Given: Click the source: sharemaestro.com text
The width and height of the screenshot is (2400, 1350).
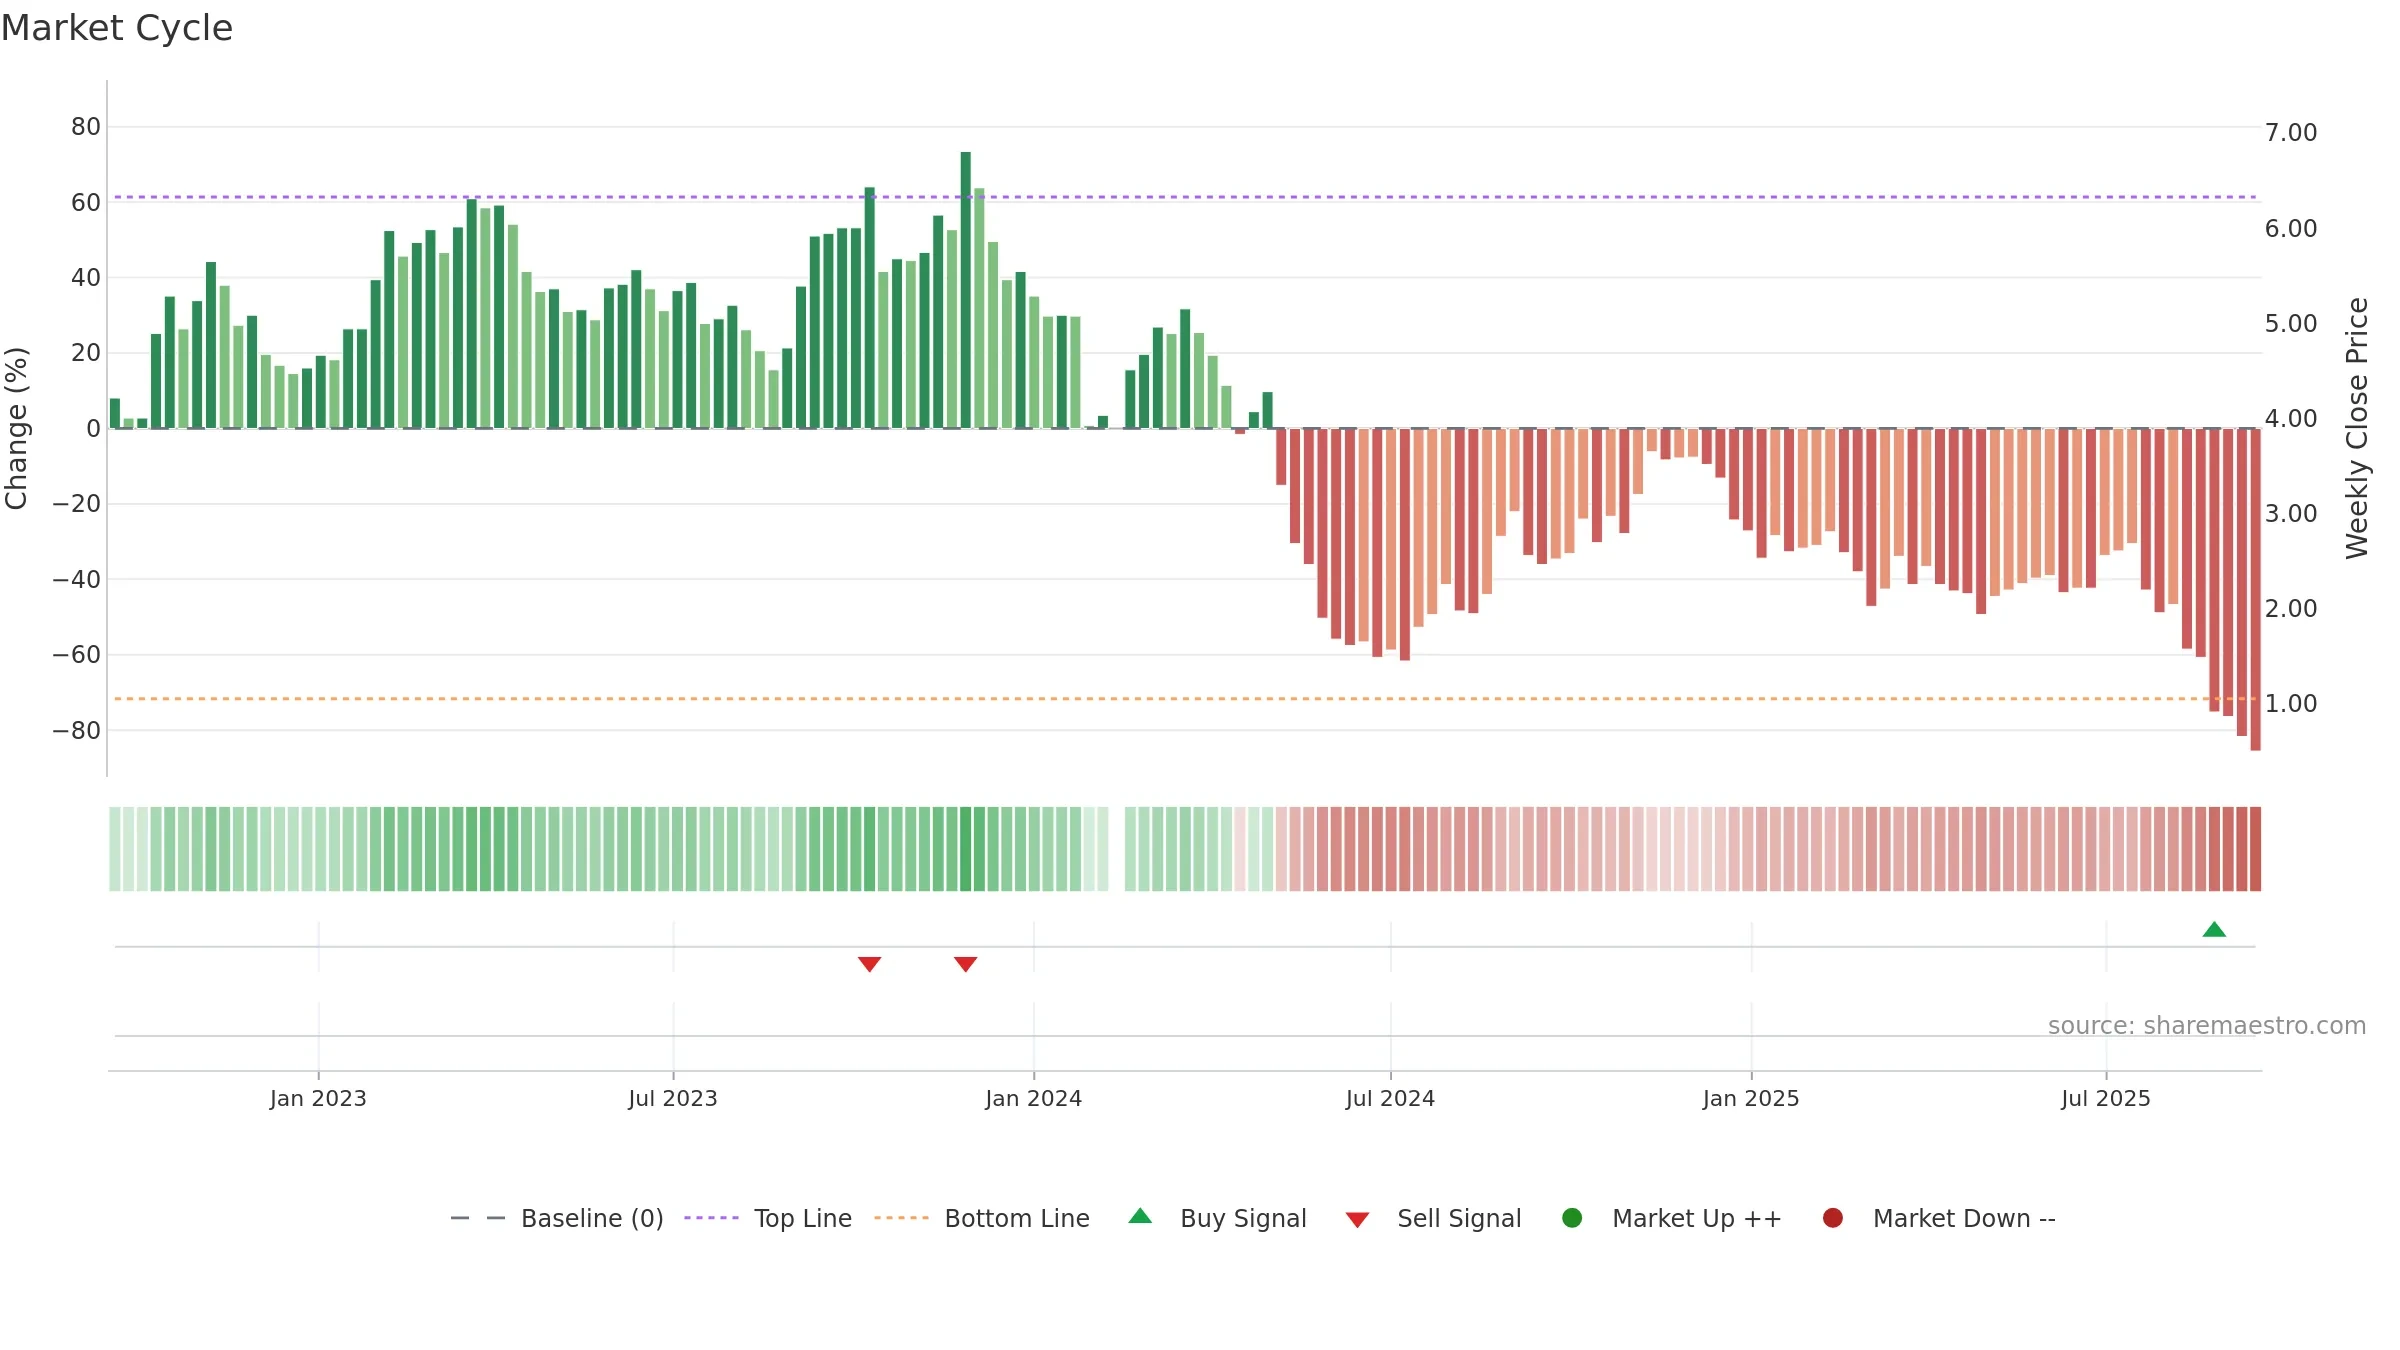Looking at the screenshot, I should [2207, 1025].
